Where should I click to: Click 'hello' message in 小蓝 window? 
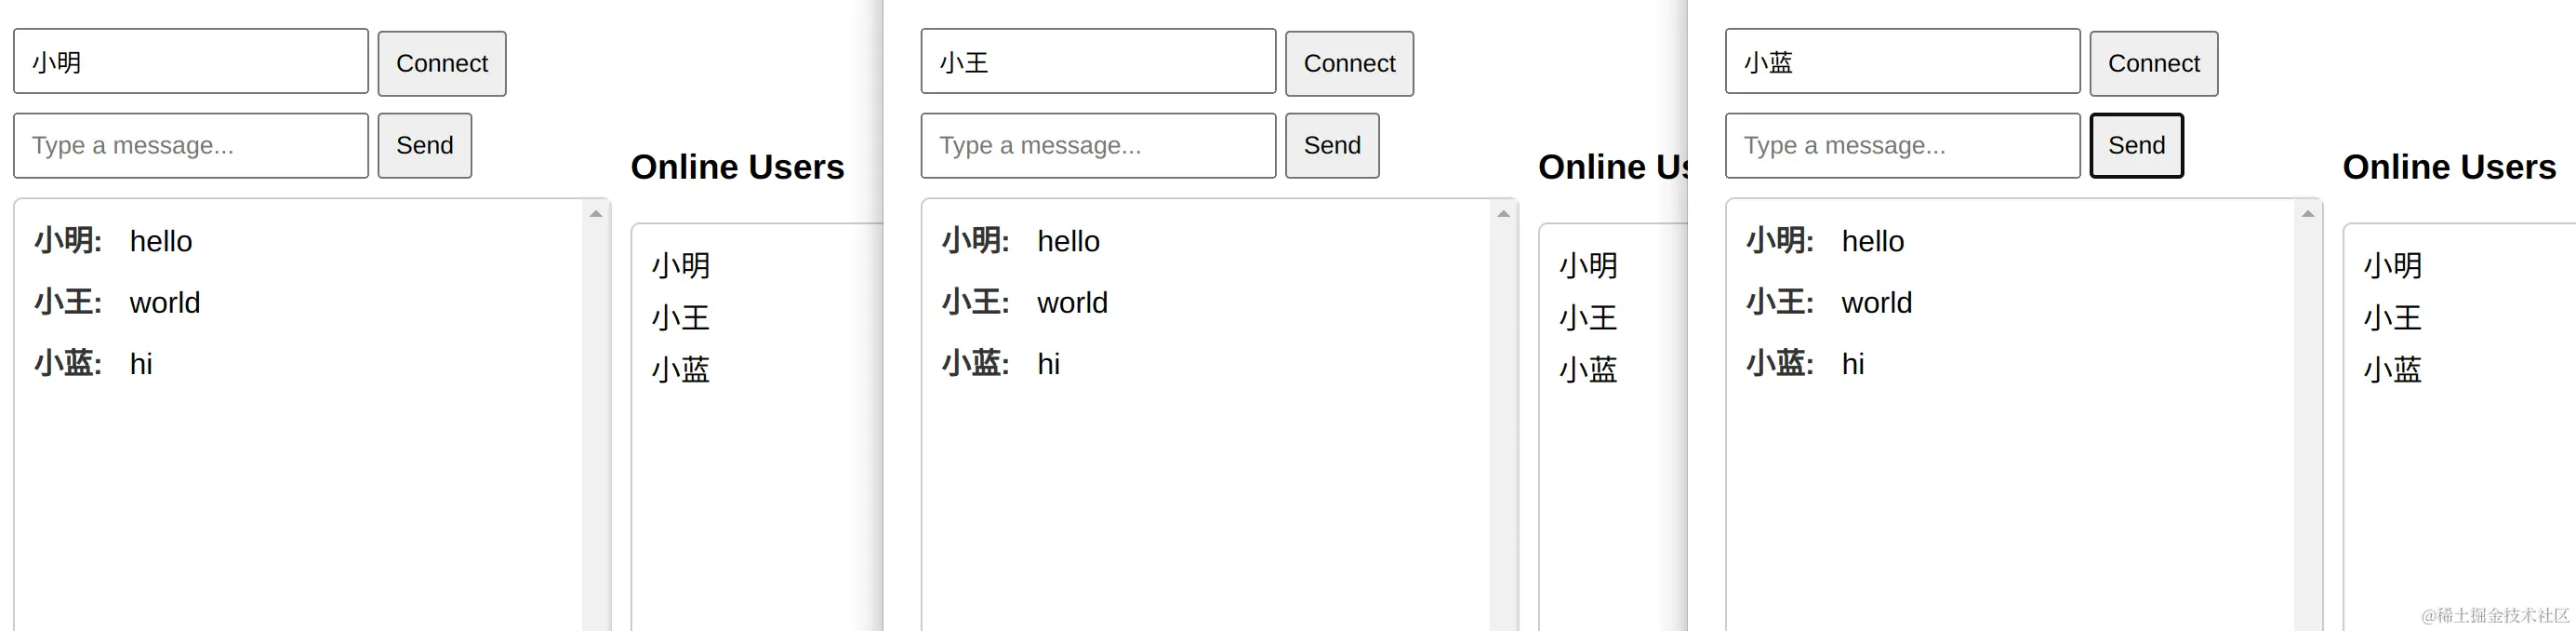pos(1873,241)
